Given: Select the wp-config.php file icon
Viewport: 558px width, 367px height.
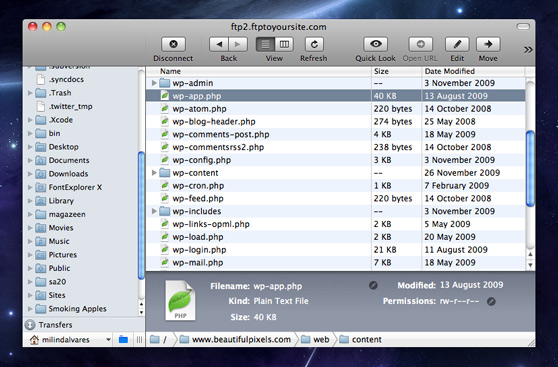Looking at the screenshot, I should 164,160.
